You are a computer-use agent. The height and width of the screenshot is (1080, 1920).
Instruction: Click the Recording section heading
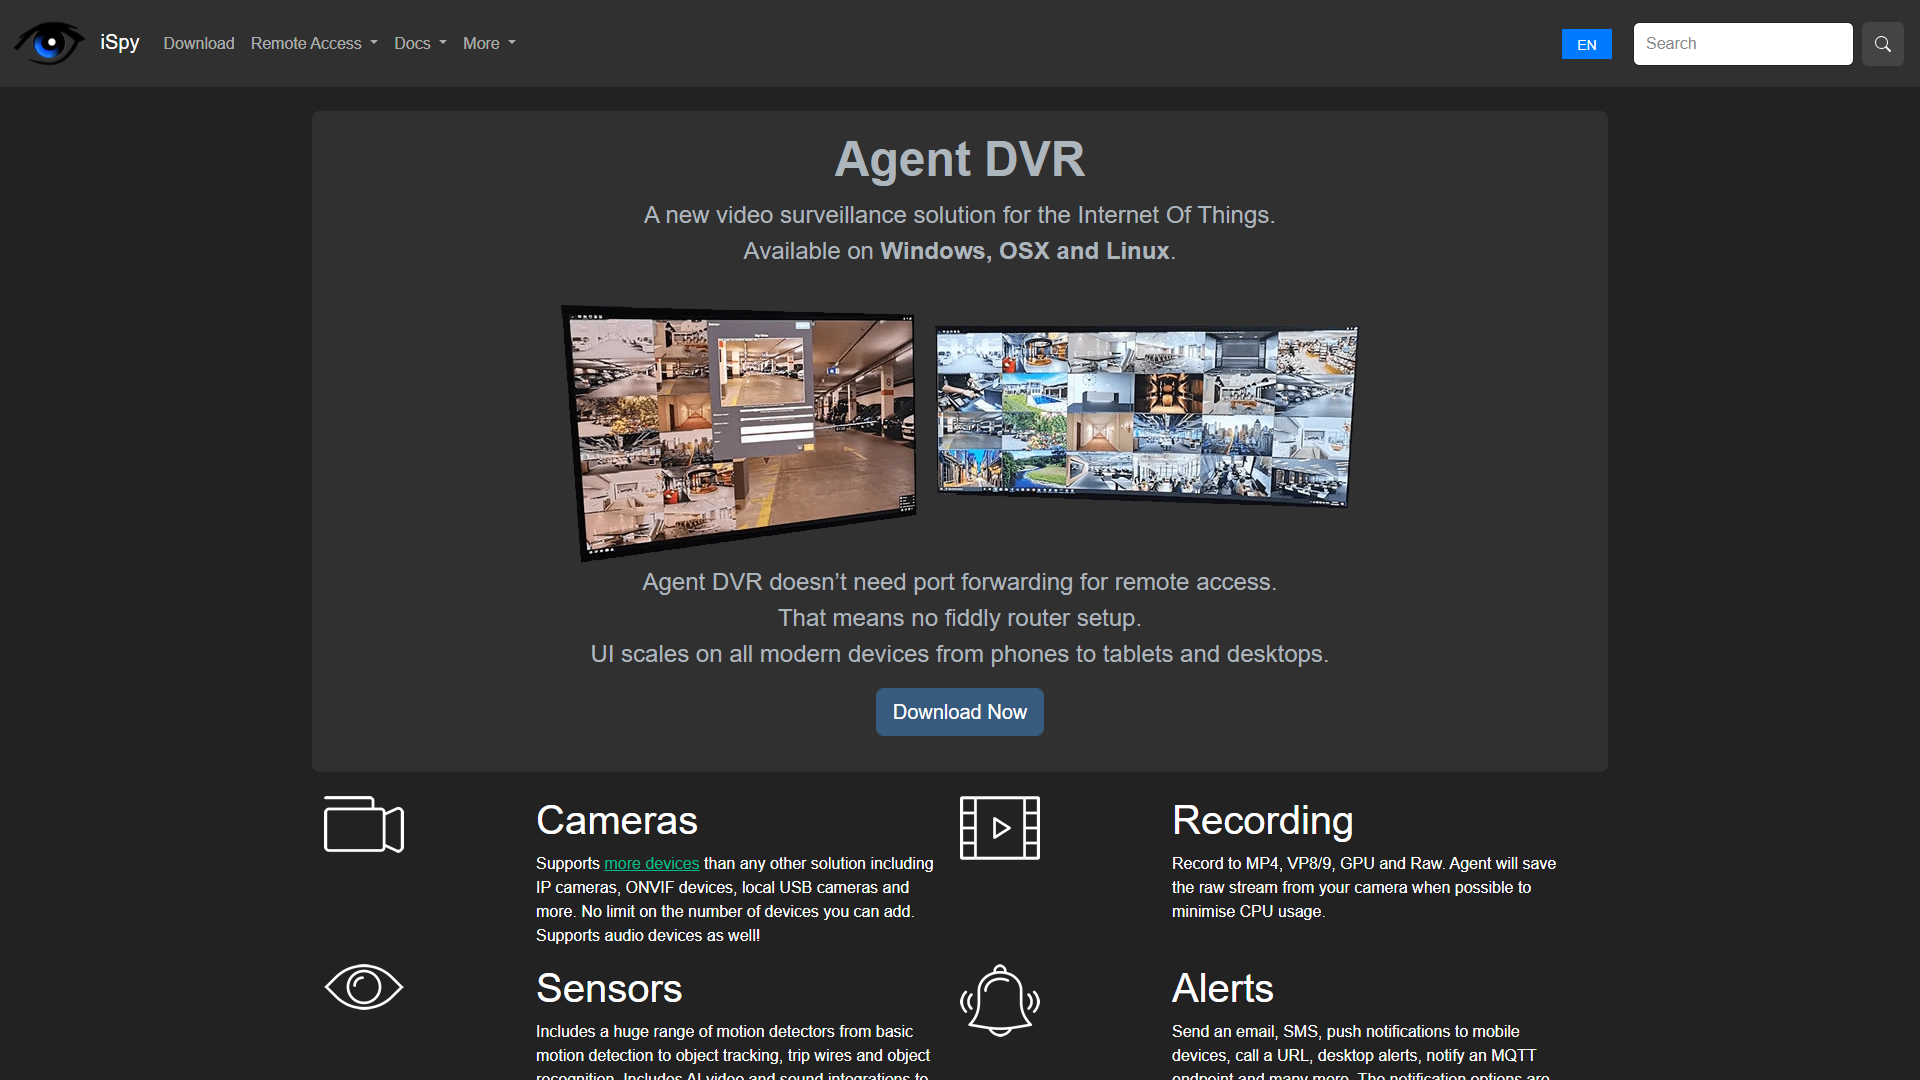click(x=1262, y=820)
